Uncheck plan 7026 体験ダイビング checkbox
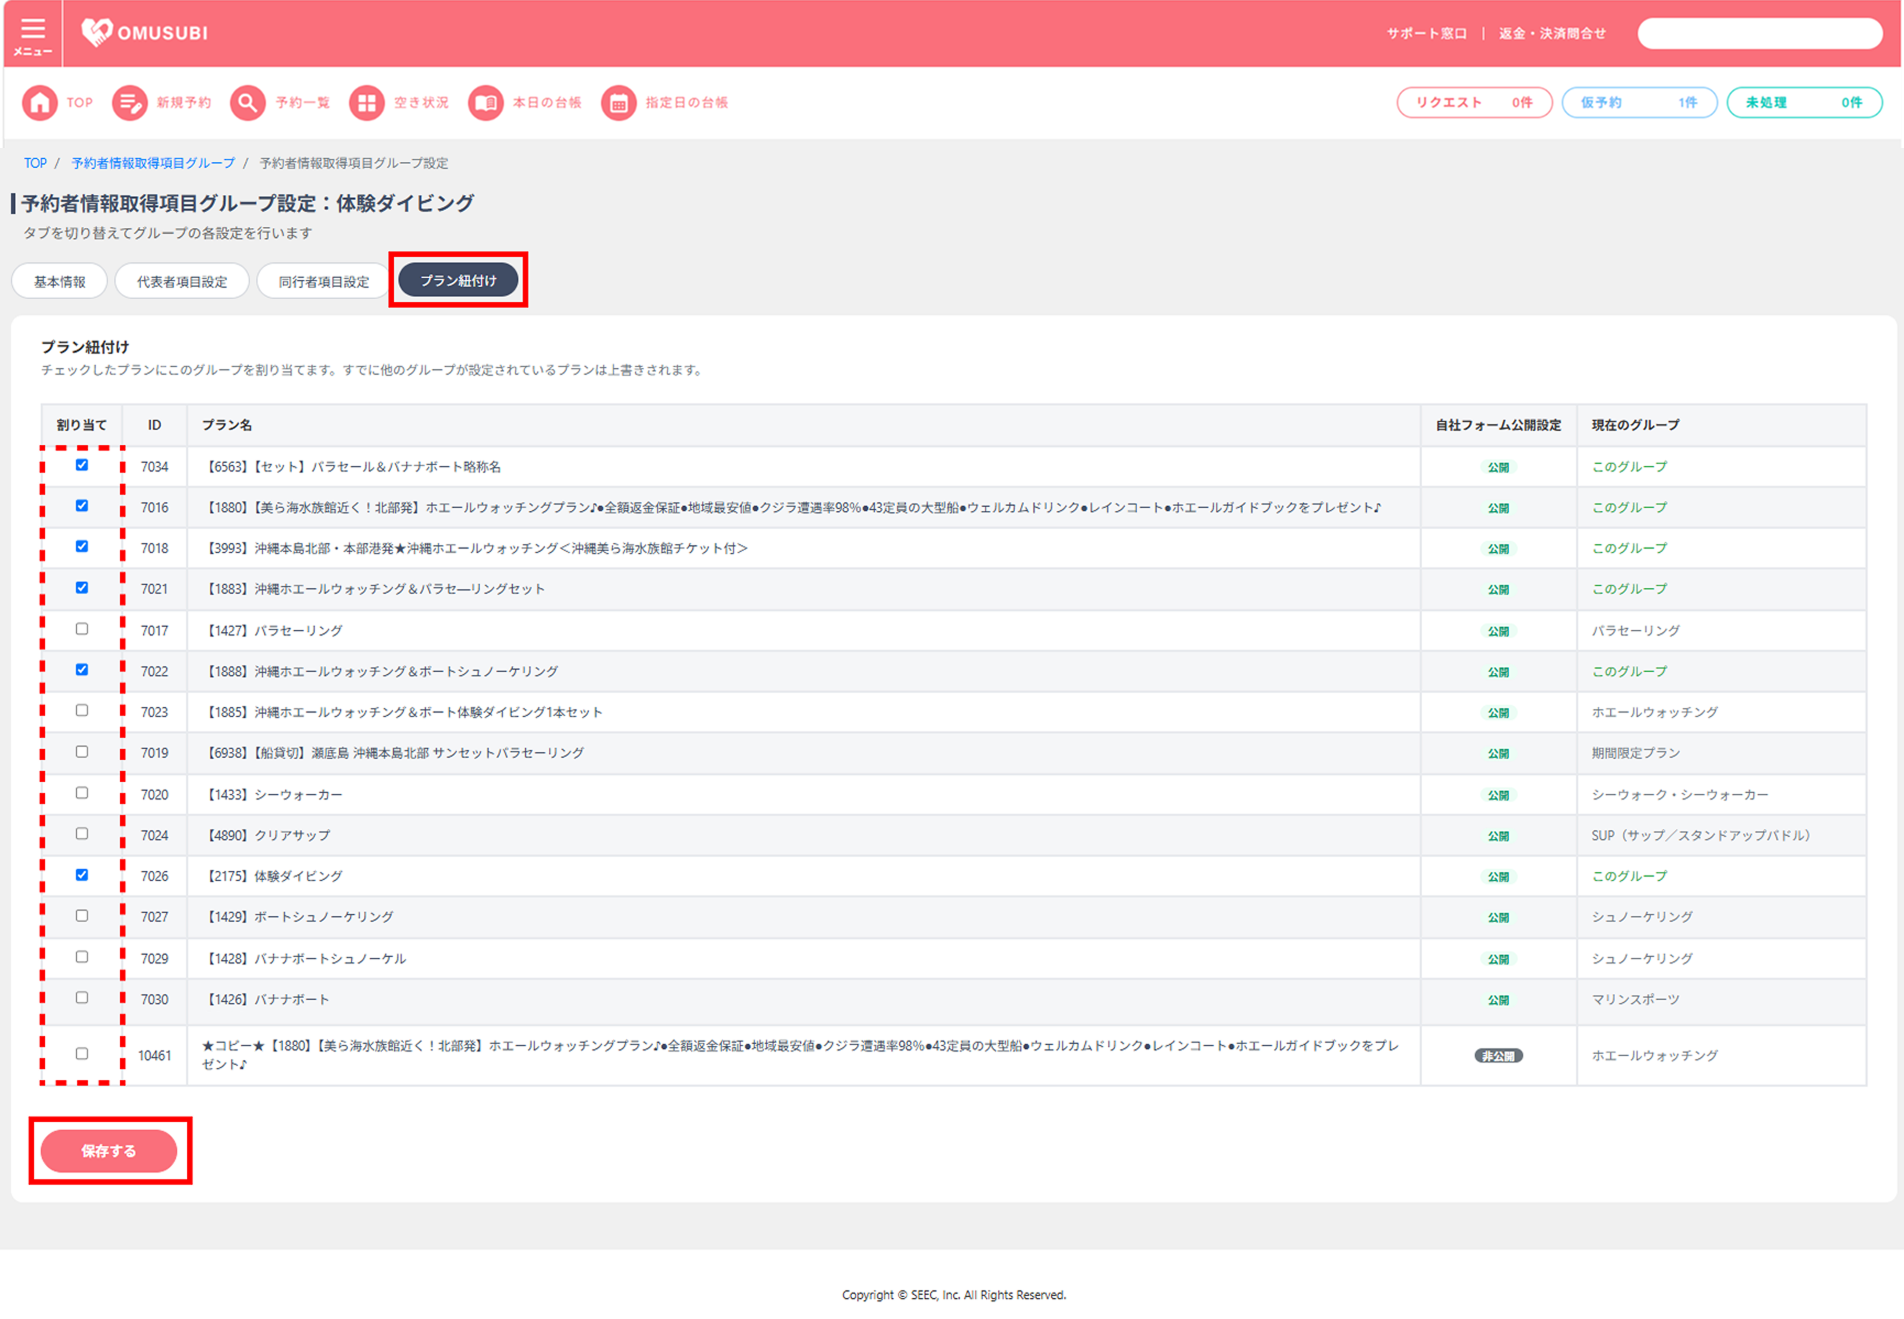The width and height of the screenshot is (1904, 1319). (x=82, y=875)
